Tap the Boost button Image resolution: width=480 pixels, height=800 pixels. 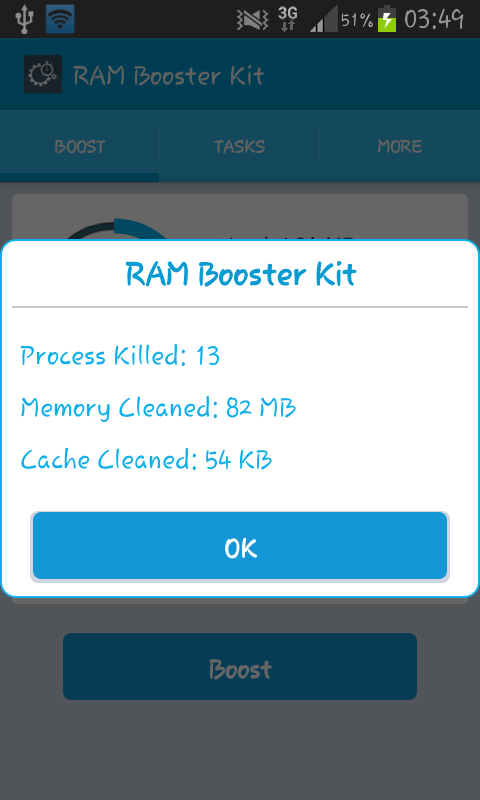[240, 666]
